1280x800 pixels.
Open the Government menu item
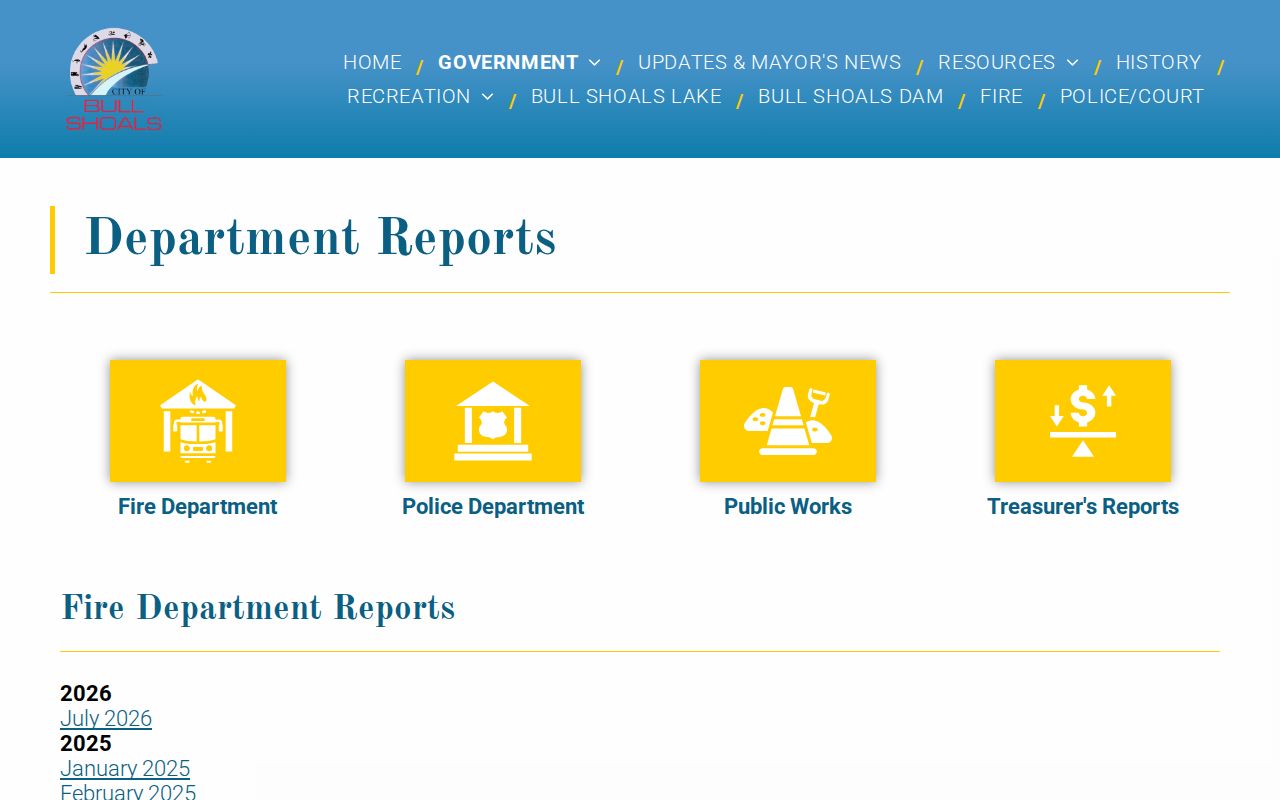(x=508, y=62)
